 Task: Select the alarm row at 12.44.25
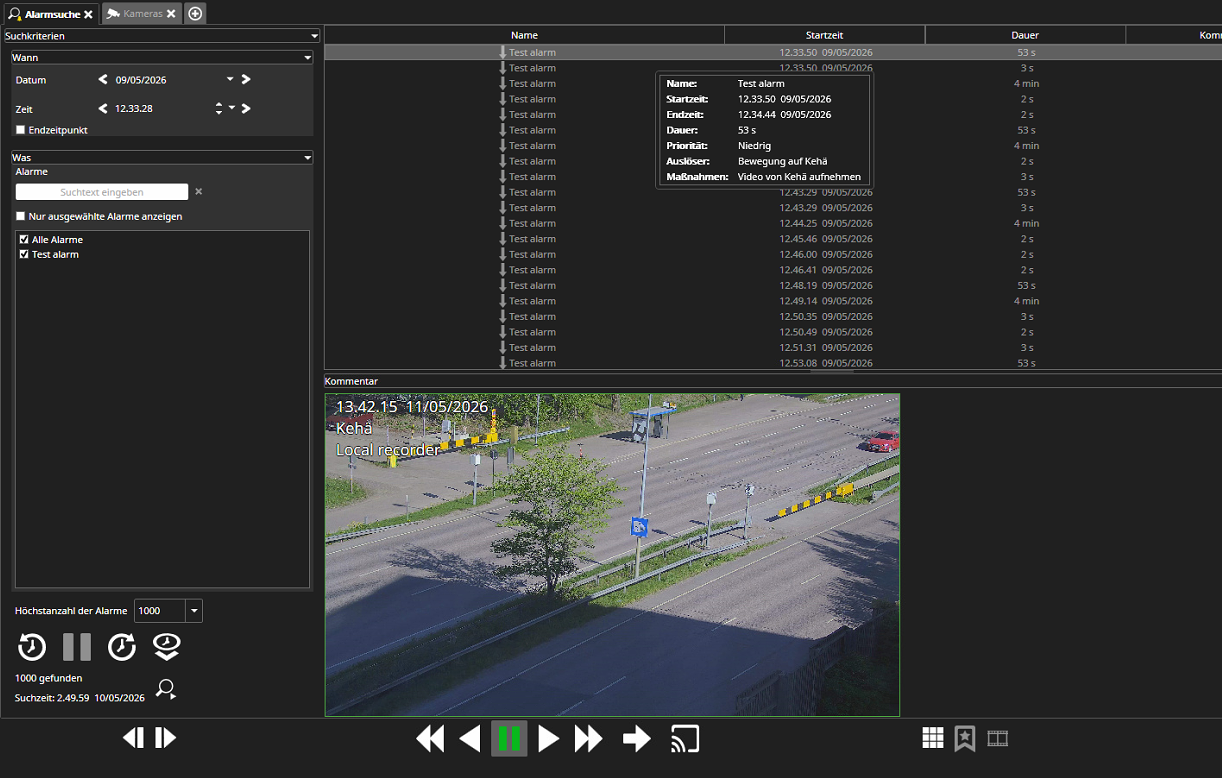(773, 223)
